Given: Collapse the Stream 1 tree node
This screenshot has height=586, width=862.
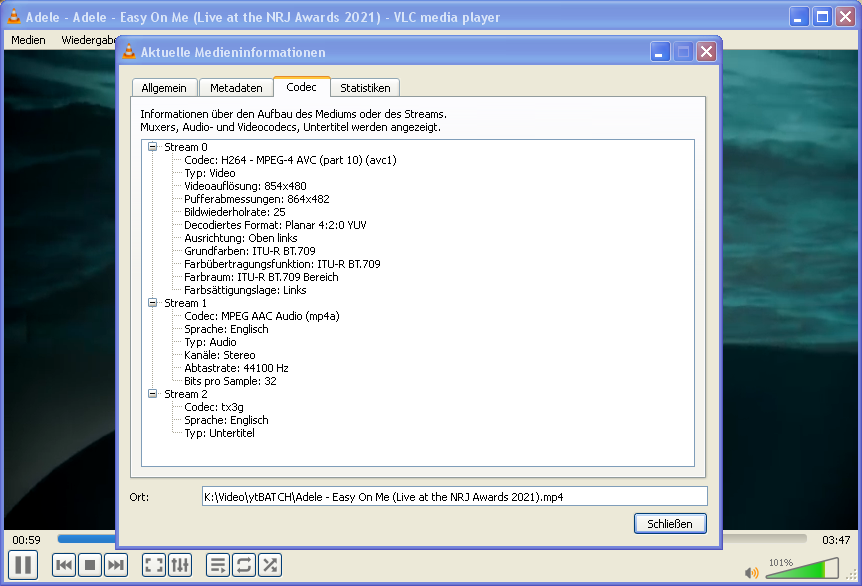Looking at the screenshot, I should 152,303.
